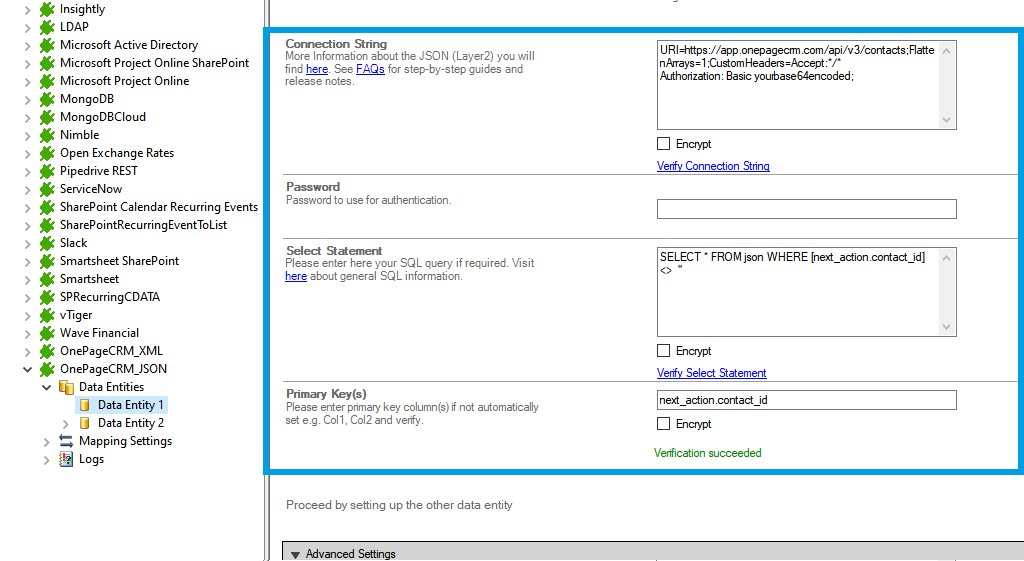The image size is (1024, 561).
Task: Click the Data Entity 2 database icon
Action: [85, 423]
